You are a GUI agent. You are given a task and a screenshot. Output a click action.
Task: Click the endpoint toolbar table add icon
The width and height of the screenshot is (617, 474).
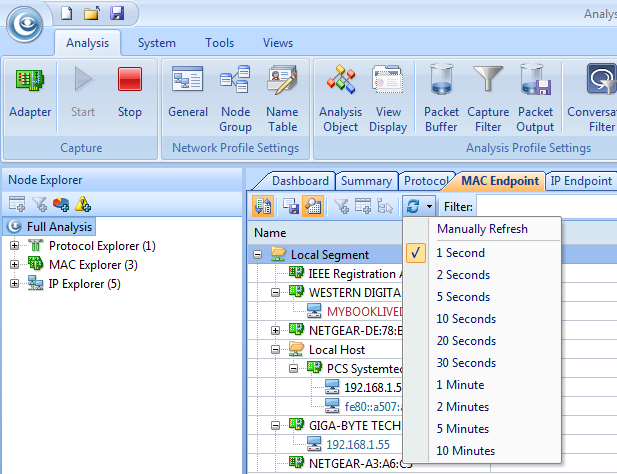[363, 206]
